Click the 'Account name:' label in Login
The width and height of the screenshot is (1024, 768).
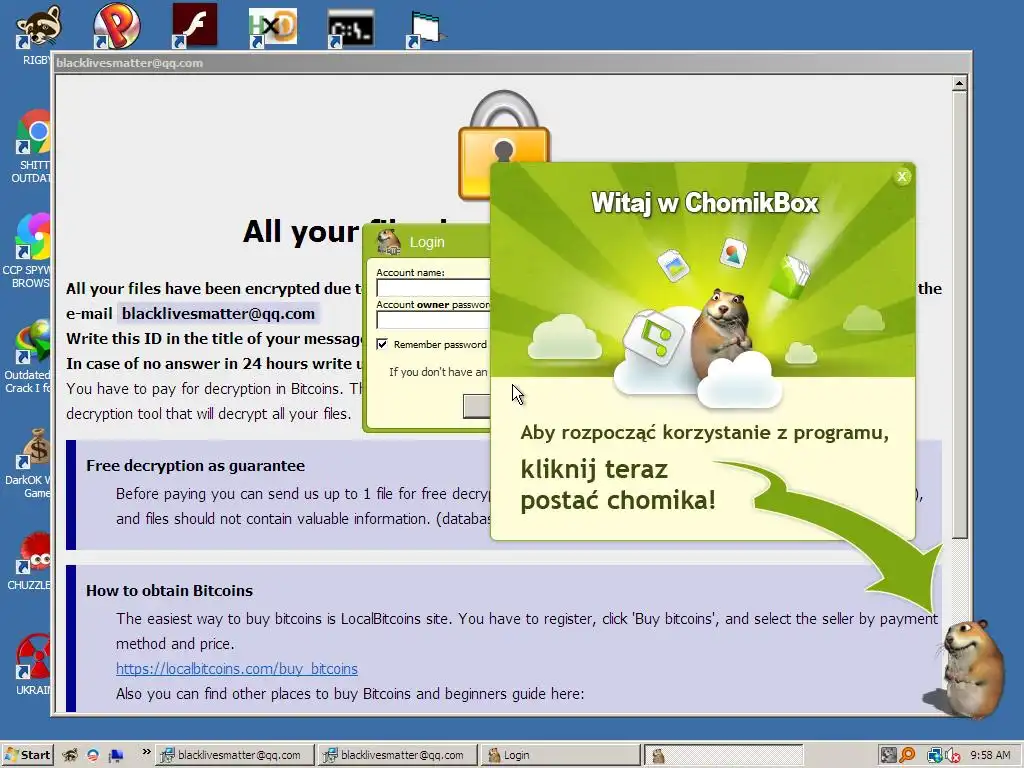(410, 272)
